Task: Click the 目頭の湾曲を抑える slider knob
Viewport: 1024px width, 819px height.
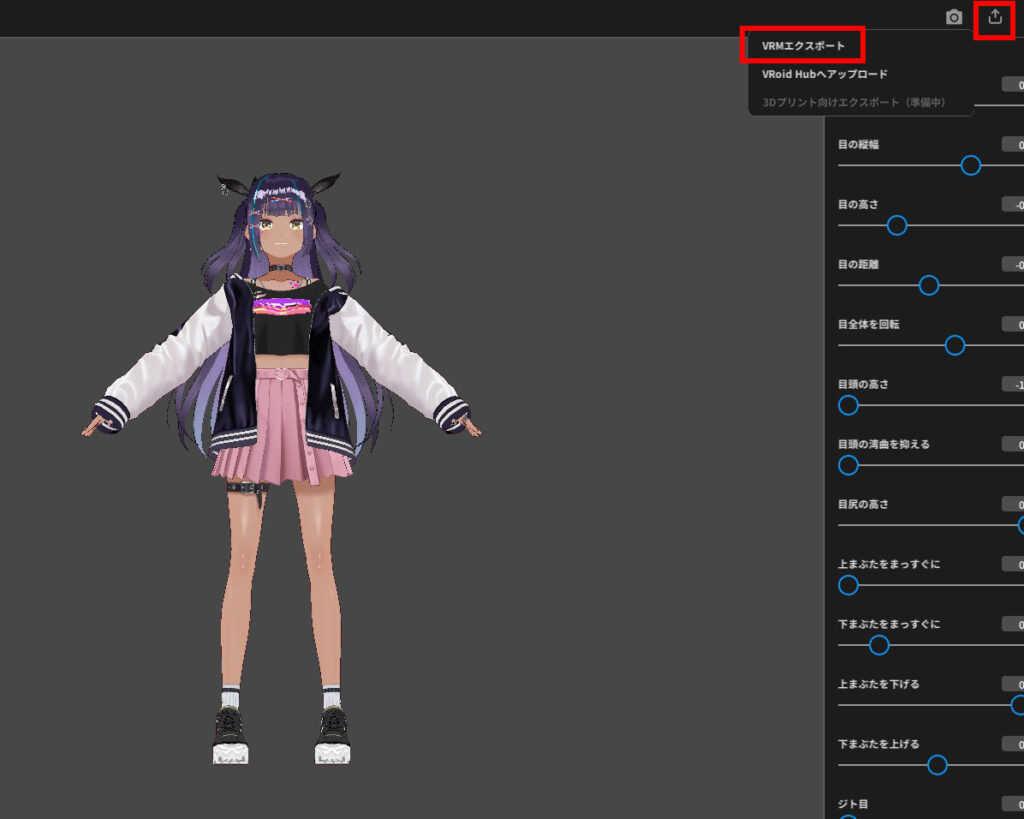Action: [848, 465]
